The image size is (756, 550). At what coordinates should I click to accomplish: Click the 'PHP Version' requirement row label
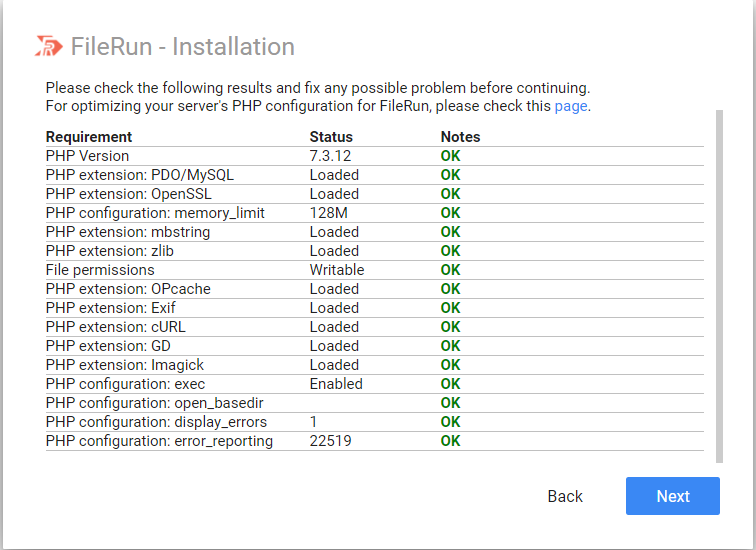[x=87, y=156]
